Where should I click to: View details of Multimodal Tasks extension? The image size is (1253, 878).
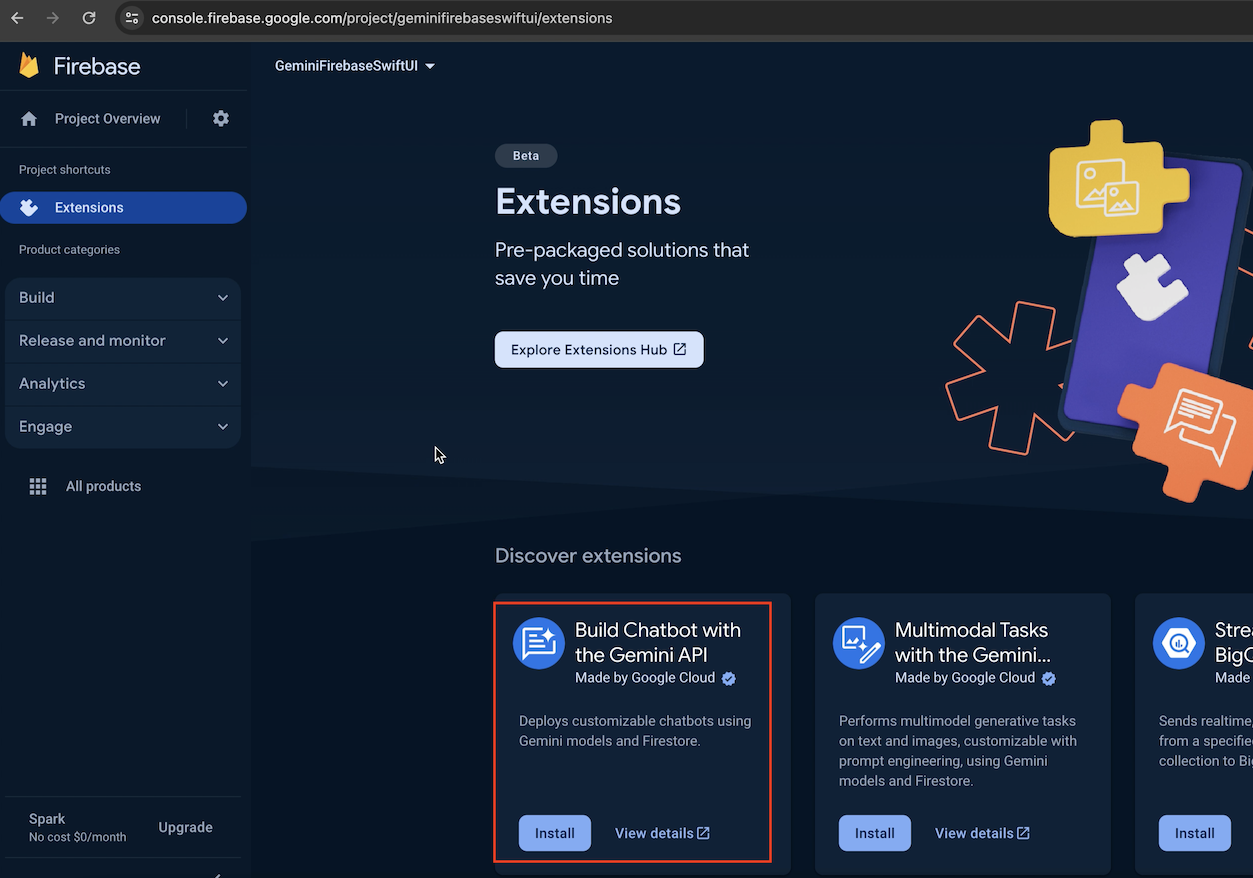tap(982, 833)
